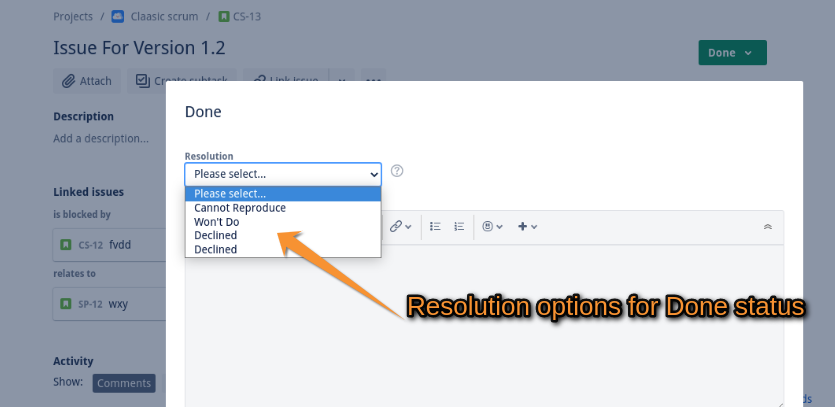Open Projects breadcrumb link
The width and height of the screenshot is (835, 407).
(73, 17)
